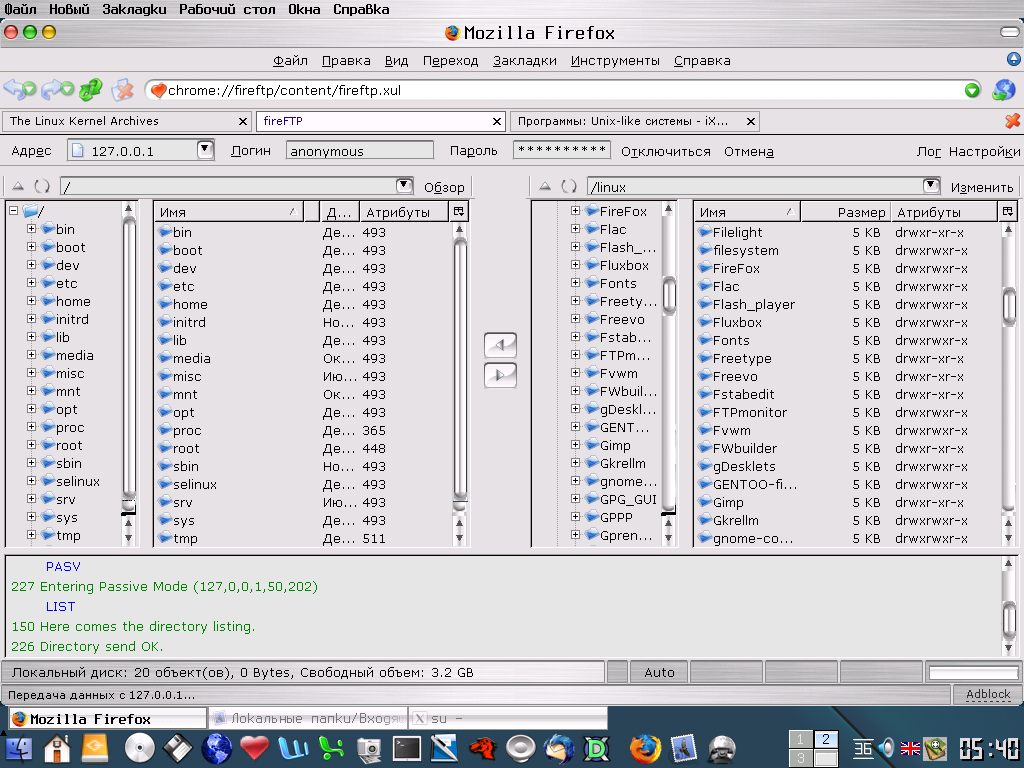1024x768 pixels.
Task: Expand the remote Fluxbox tree folder
Action: (x=575, y=264)
